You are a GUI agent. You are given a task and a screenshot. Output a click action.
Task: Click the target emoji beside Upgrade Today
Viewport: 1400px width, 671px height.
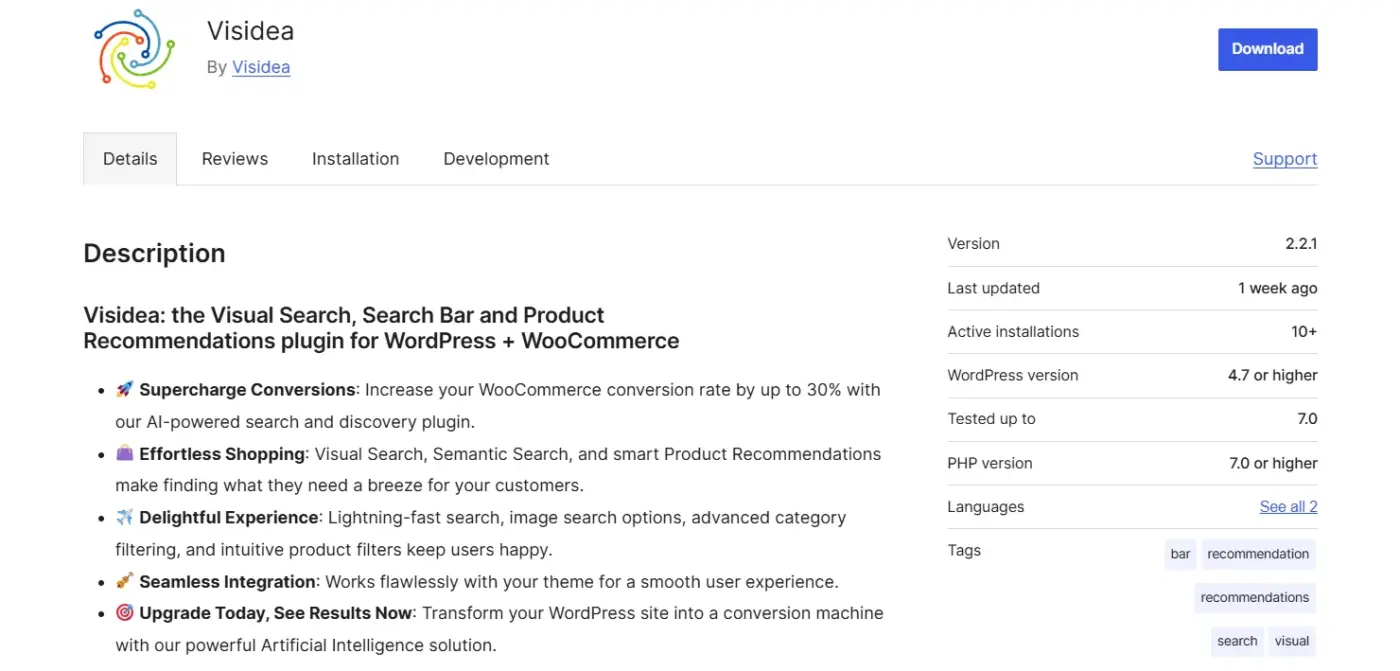[x=125, y=613]
